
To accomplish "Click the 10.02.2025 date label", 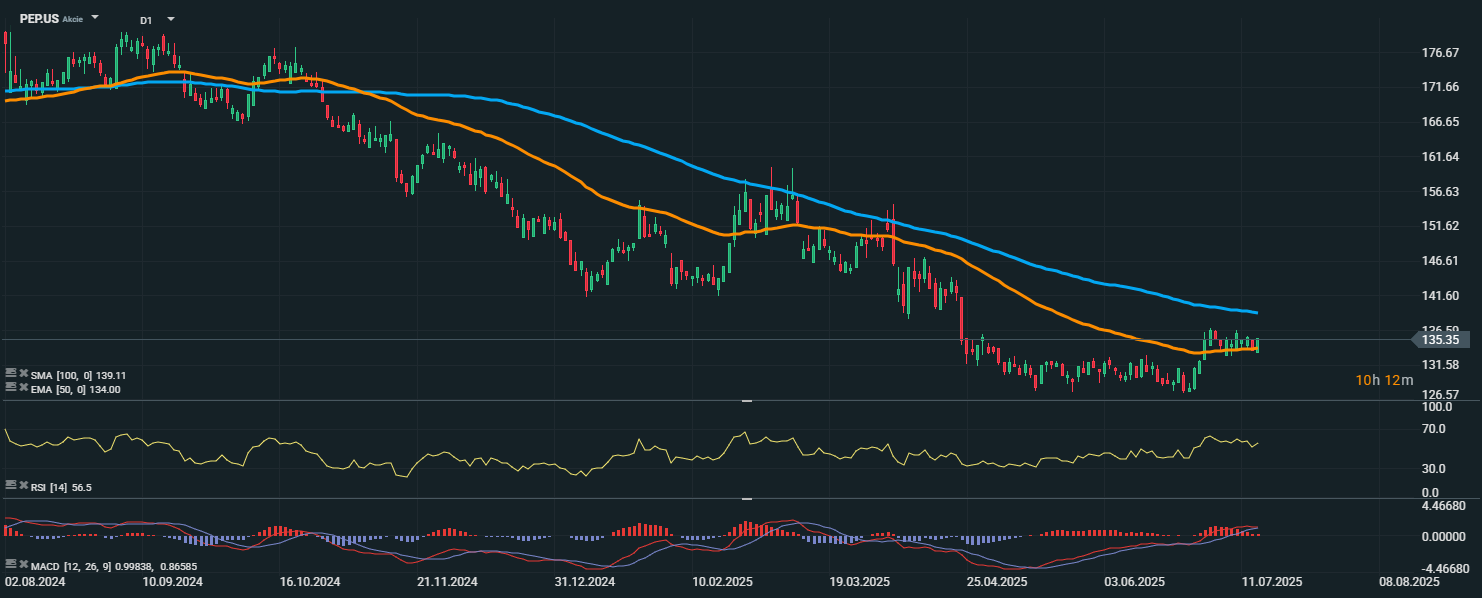I will [721, 581].
